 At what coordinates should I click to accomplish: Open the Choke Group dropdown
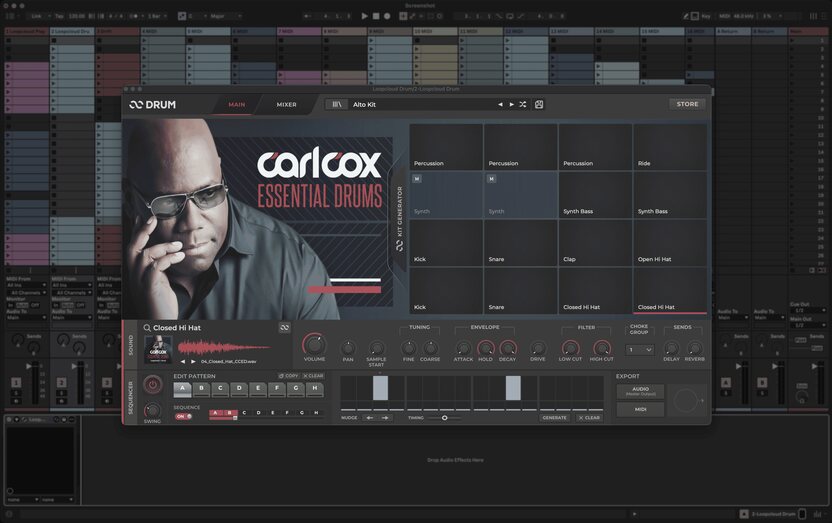(639, 350)
